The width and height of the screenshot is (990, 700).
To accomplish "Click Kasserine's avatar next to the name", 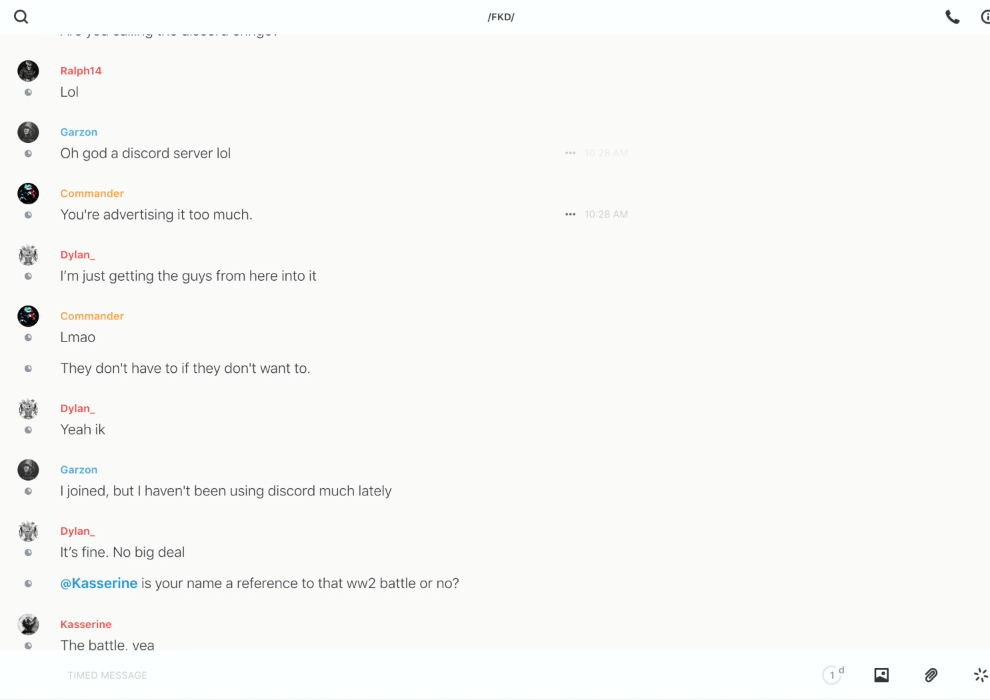I will click(28, 624).
